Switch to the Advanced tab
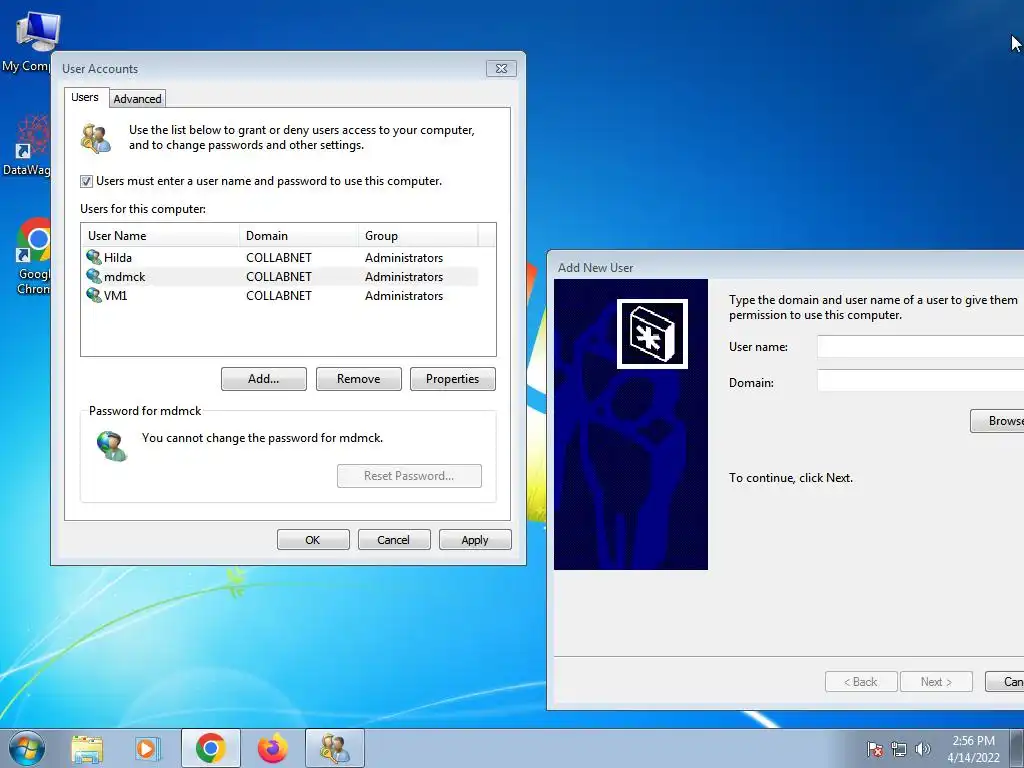1024x768 pixels. pyautogui.click(x=137, y=99)
